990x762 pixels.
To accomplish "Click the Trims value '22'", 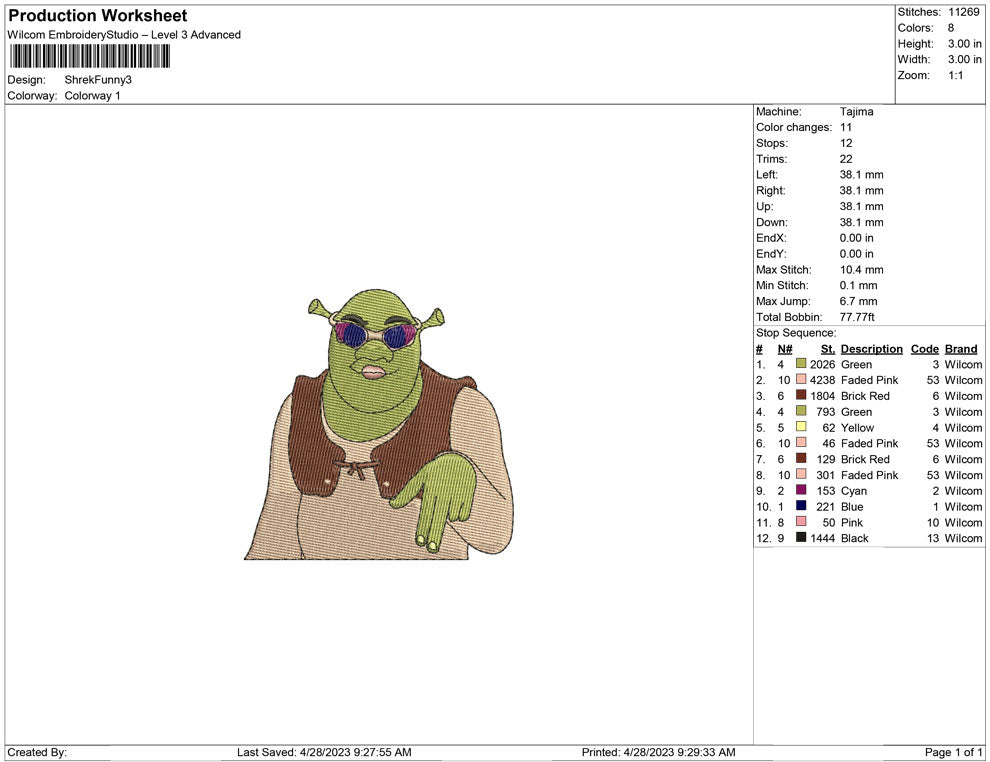I will [x=846, y=159].
